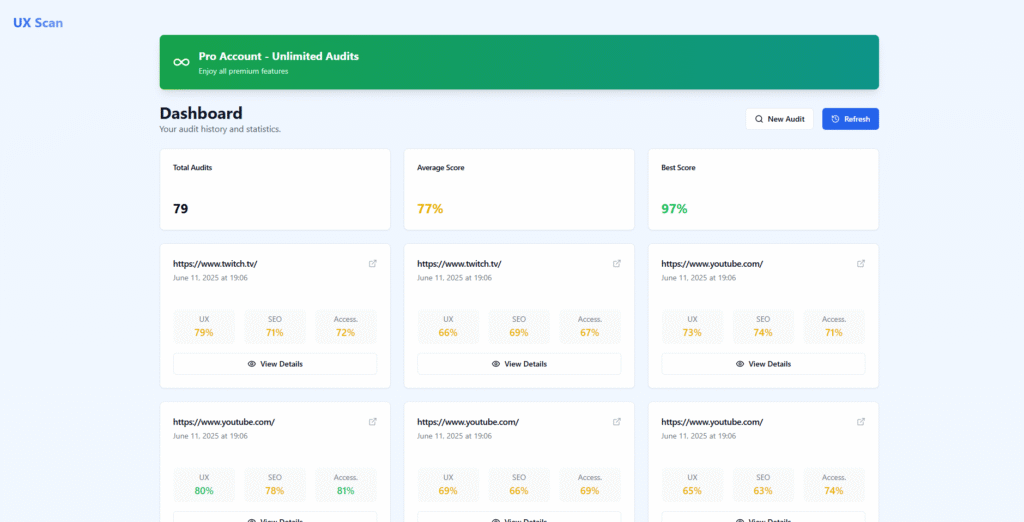This screenshot has height=522, width=1024.
Task: Click the magnifier icon in New Audit button
Action: pyautogui.click(x=759, y=119)
